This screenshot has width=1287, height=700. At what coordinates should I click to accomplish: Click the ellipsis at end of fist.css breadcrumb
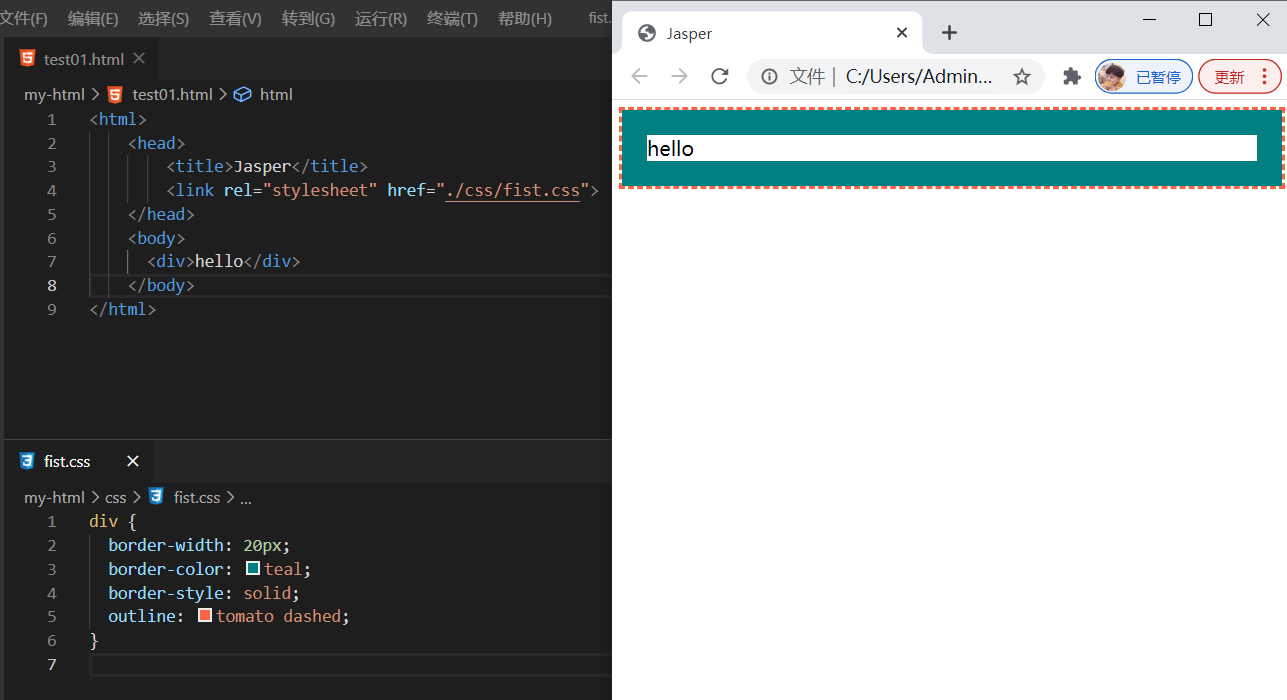pos(246,497)
